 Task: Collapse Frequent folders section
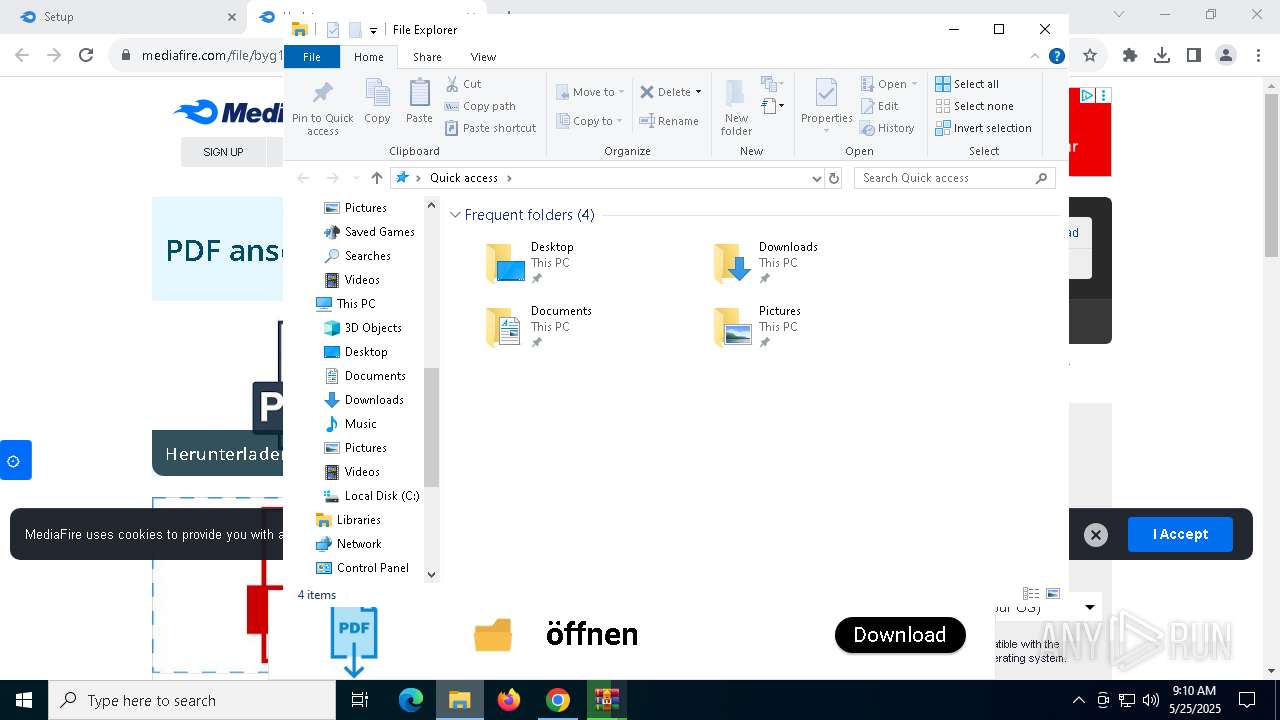455,215
